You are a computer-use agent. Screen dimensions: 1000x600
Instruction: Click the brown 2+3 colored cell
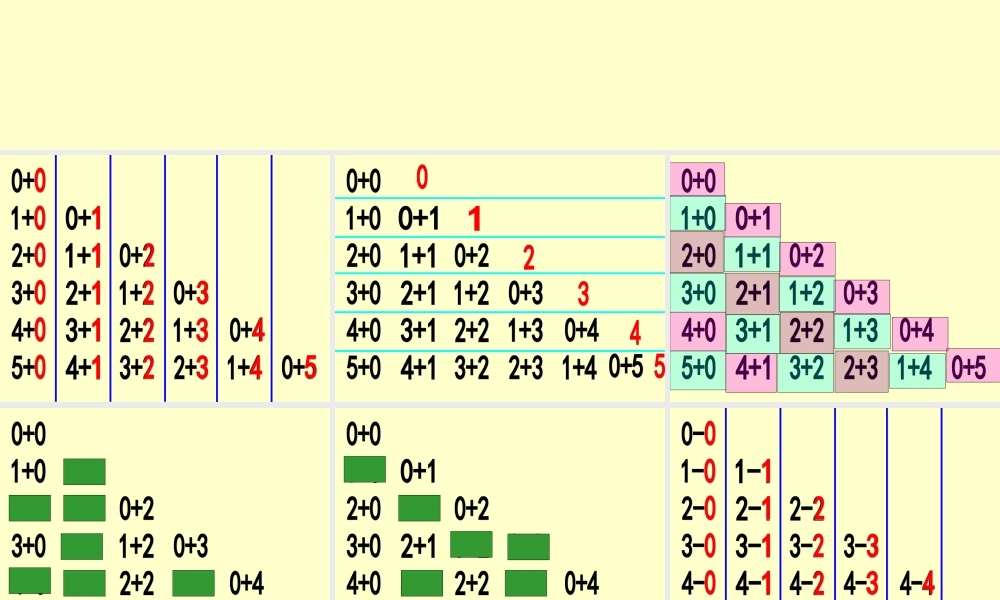click(x=862, y=369)
